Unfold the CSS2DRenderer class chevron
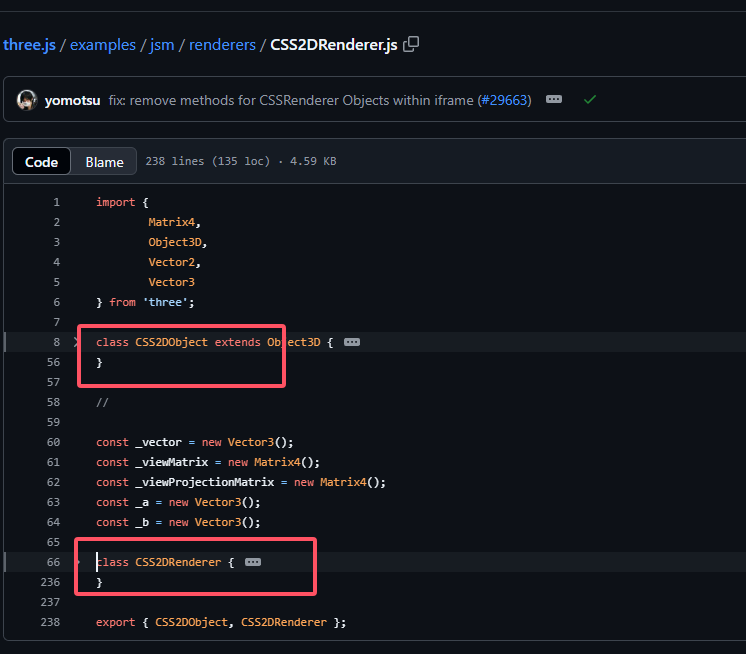This screenshot has height=654, width=746. point(78,562)
